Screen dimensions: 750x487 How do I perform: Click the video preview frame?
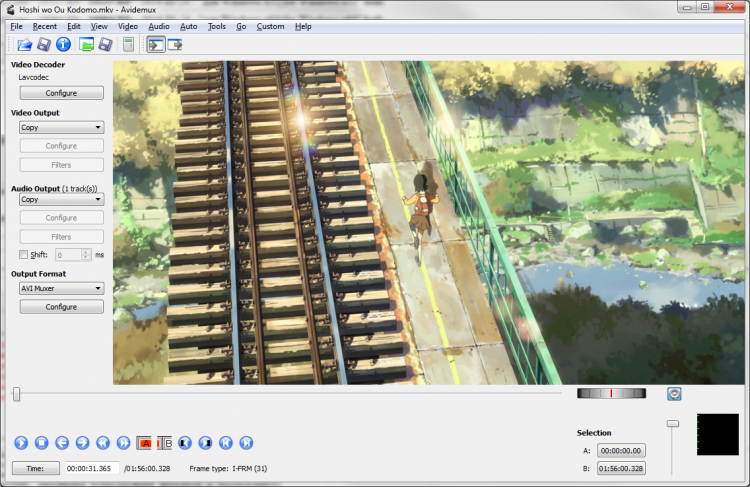tap(429, 222)
